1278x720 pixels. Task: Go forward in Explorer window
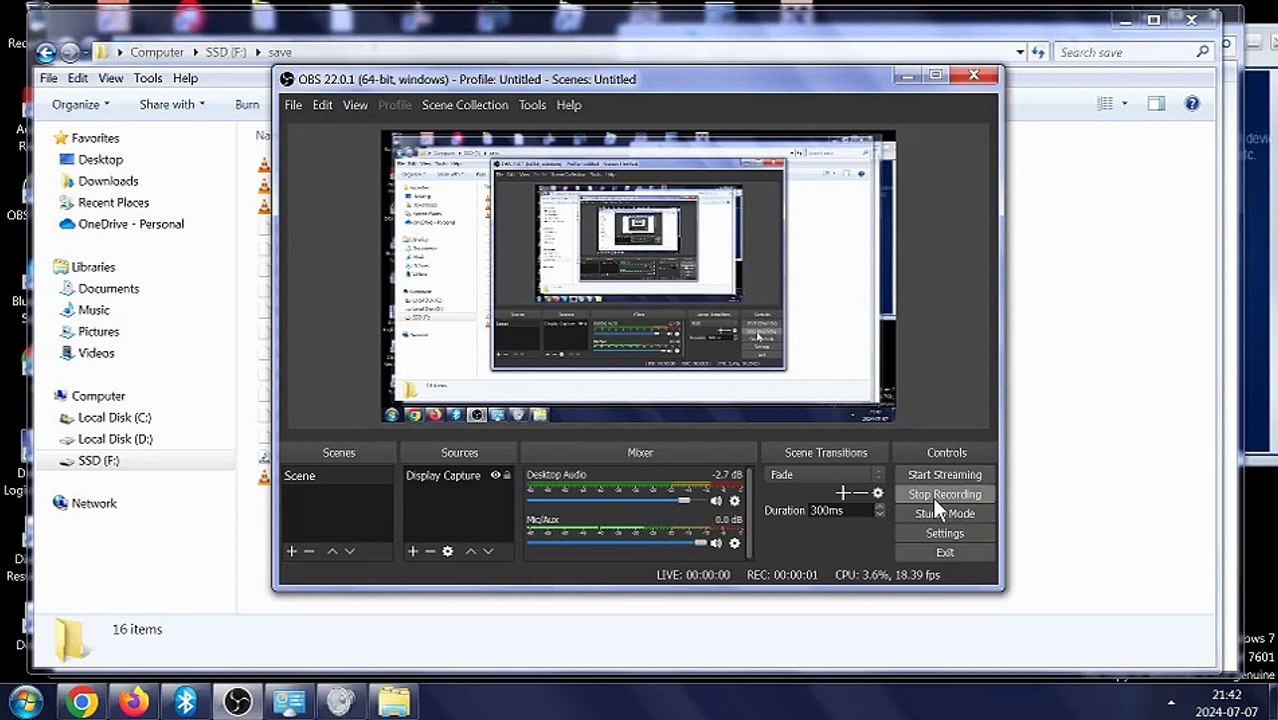(69, 52)
